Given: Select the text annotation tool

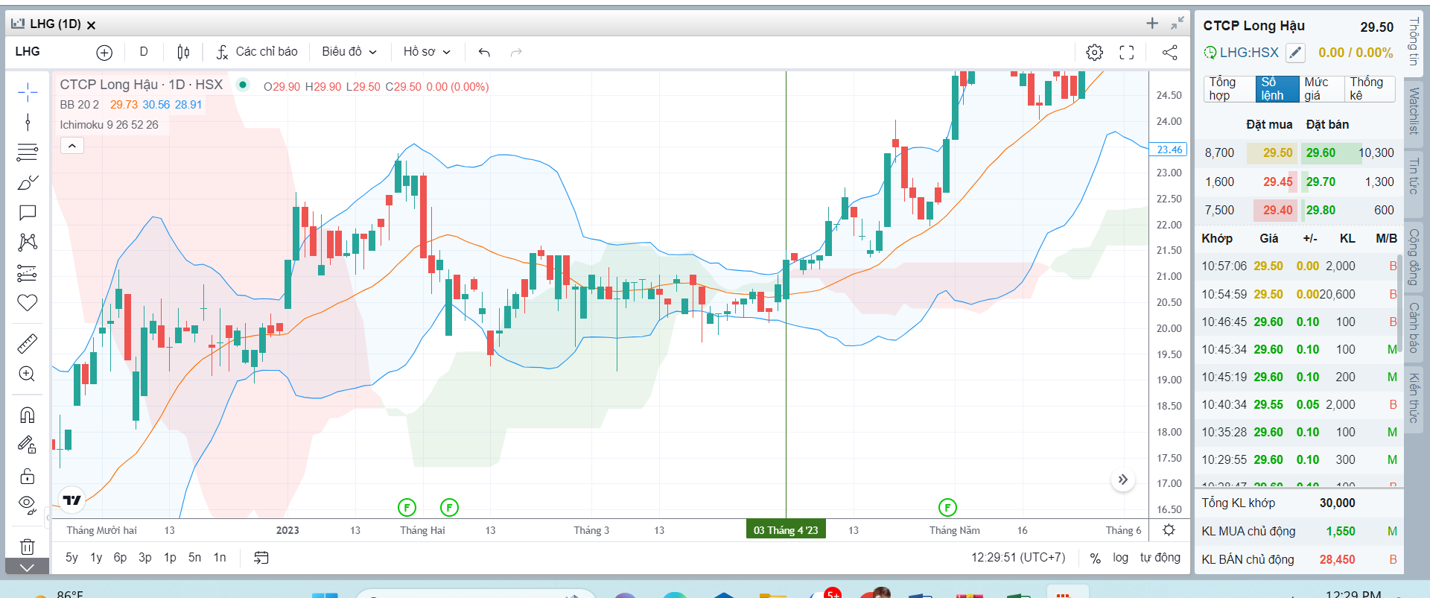Looking at the screenshot, I should pyautogui.click(x=27, y=212).
